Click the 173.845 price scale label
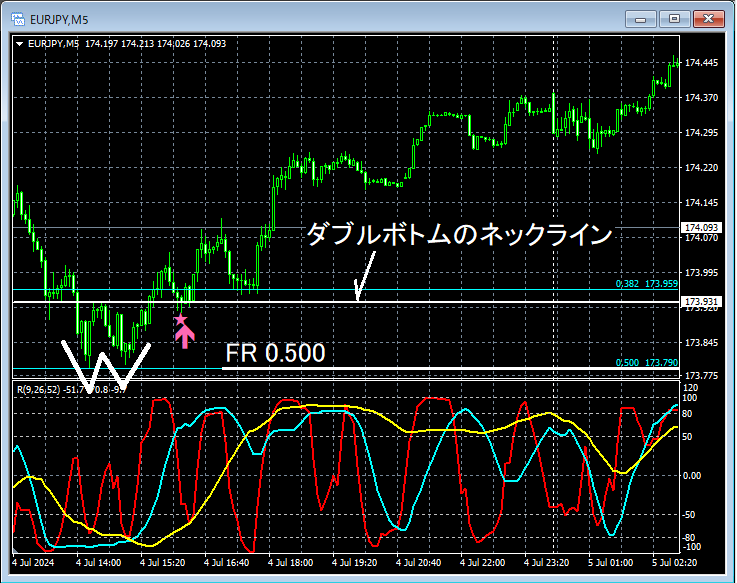 pyautogui.click(x=701, y=343)
